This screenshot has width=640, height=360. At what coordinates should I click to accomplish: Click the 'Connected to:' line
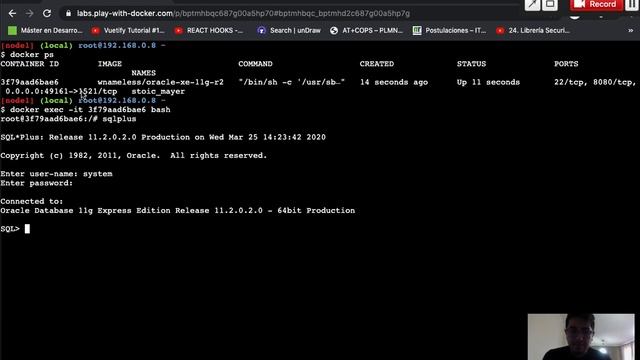[x=32, y=202]
